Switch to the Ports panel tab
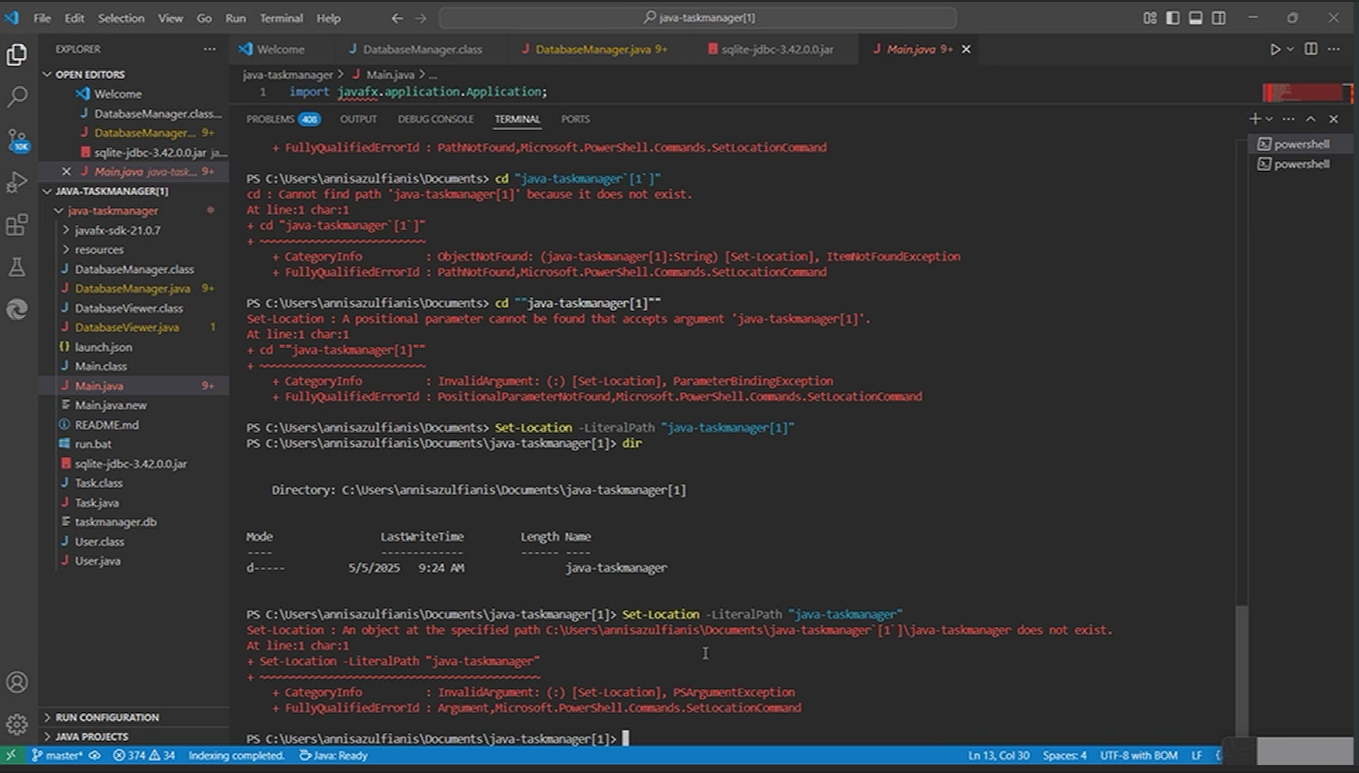Image resolution: width=1359 pixels, height=773 pixels. [575, 119]
